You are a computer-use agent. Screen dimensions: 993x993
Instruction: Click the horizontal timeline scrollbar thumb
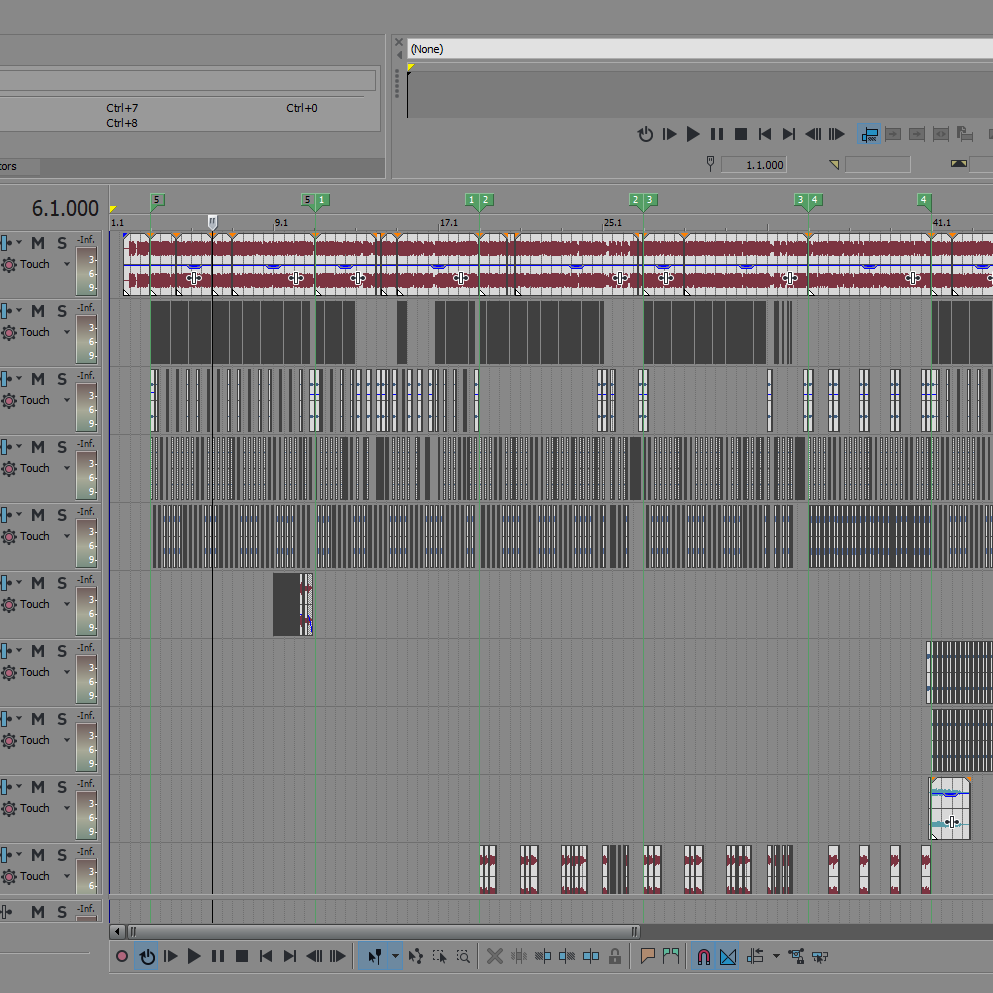[x=384, y=932]
